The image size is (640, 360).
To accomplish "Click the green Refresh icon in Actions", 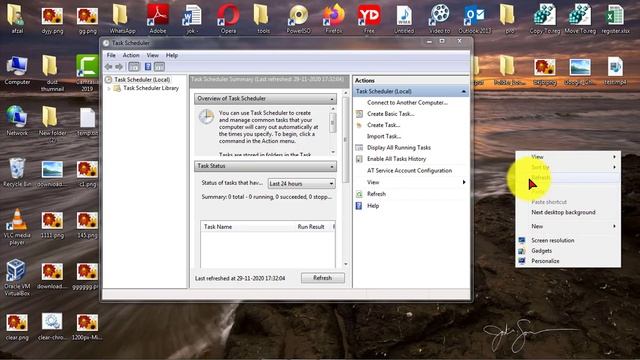I will [359, 194].
